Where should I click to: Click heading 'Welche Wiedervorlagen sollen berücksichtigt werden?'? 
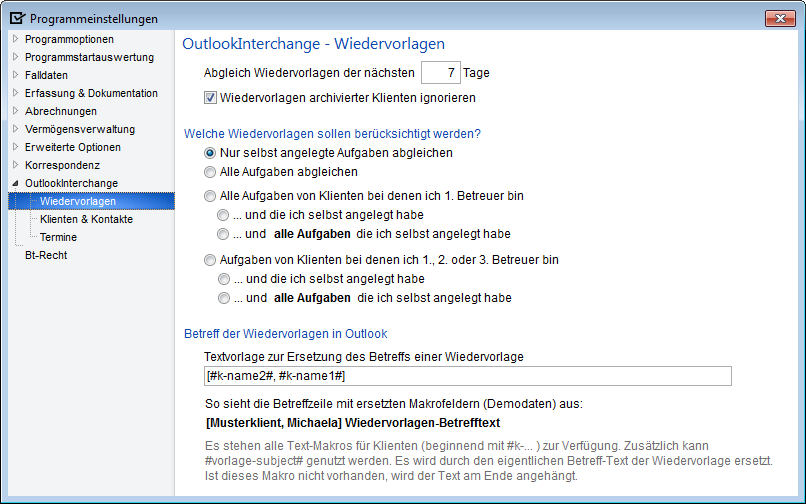(x=332, y=134)
